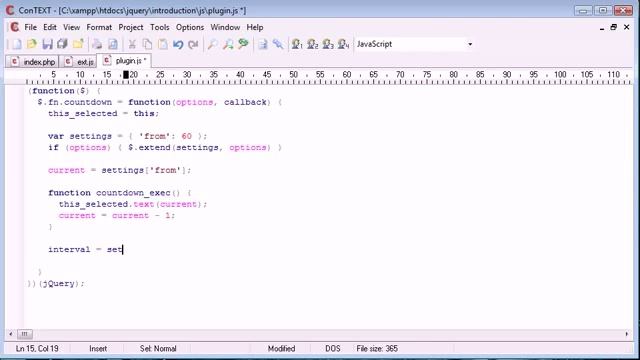Cut selection with the scissors icon
Screen dimensions: 640x360
point(132,44)
